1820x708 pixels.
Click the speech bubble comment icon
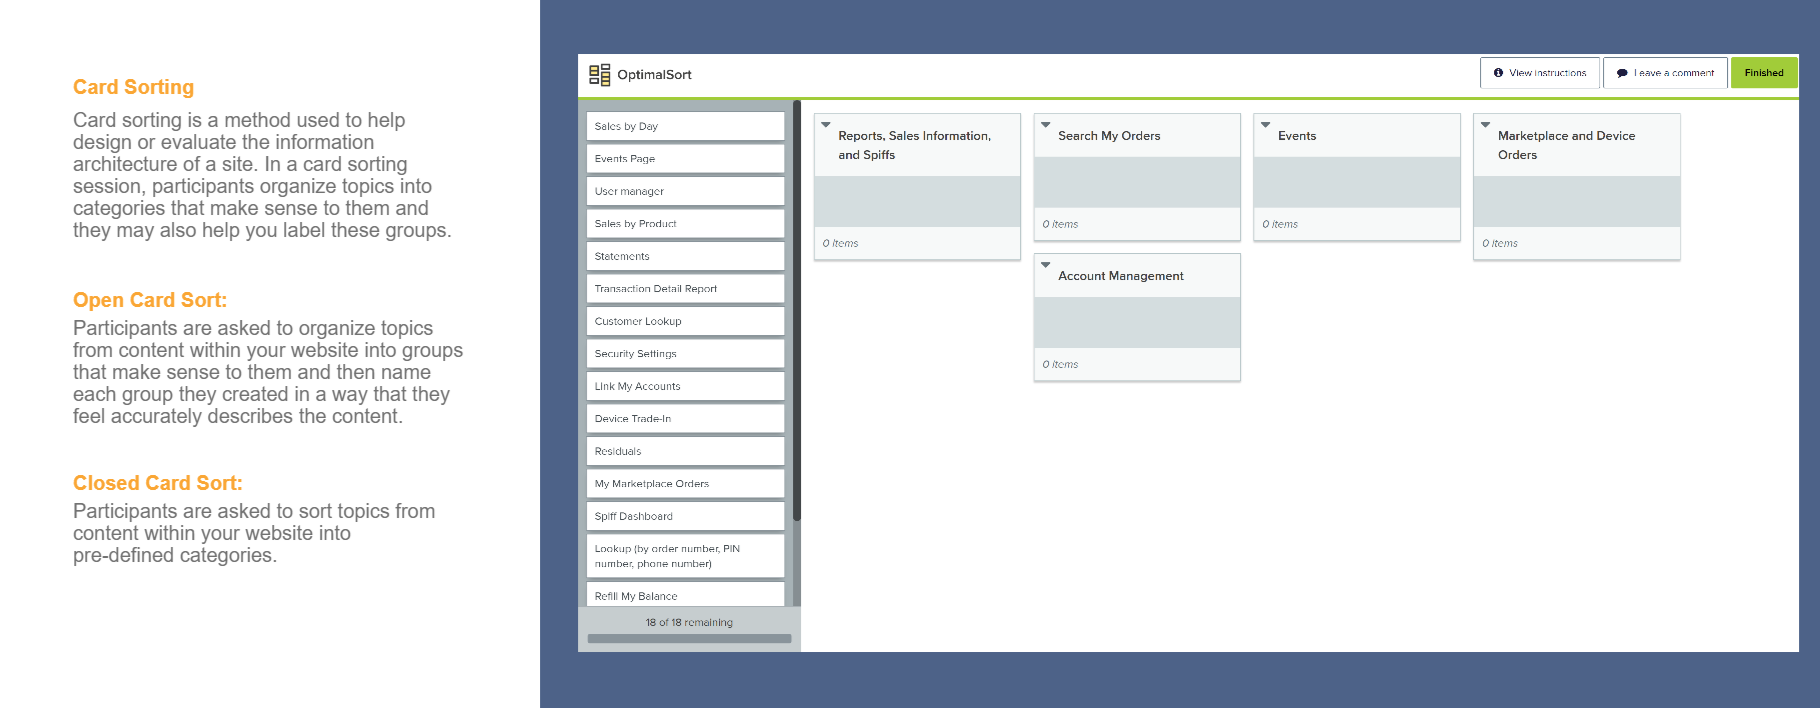(x=1621, y=73)
